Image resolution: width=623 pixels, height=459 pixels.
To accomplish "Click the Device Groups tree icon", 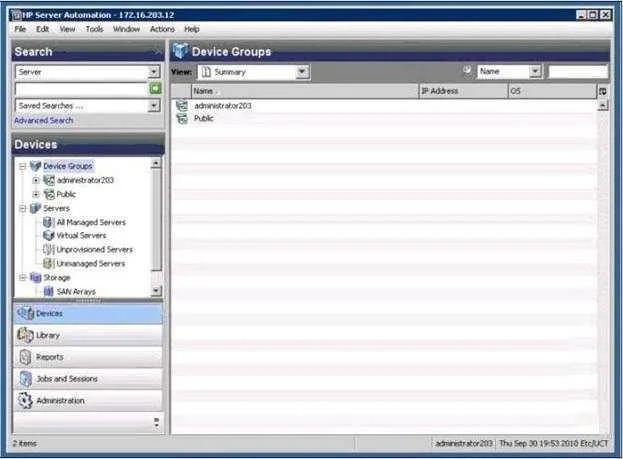I will [x=35, y=166].
